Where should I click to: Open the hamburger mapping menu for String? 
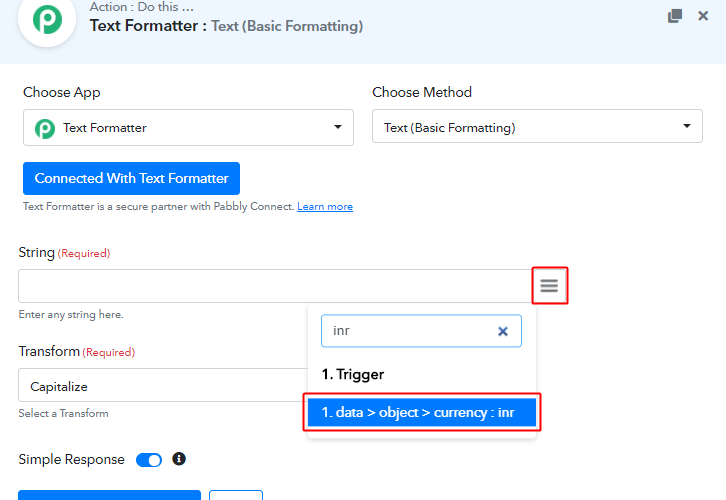[550, 286]
